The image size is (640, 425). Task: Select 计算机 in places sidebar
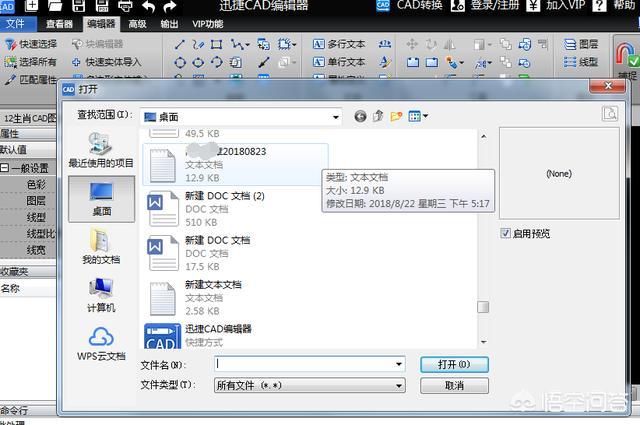101,294
